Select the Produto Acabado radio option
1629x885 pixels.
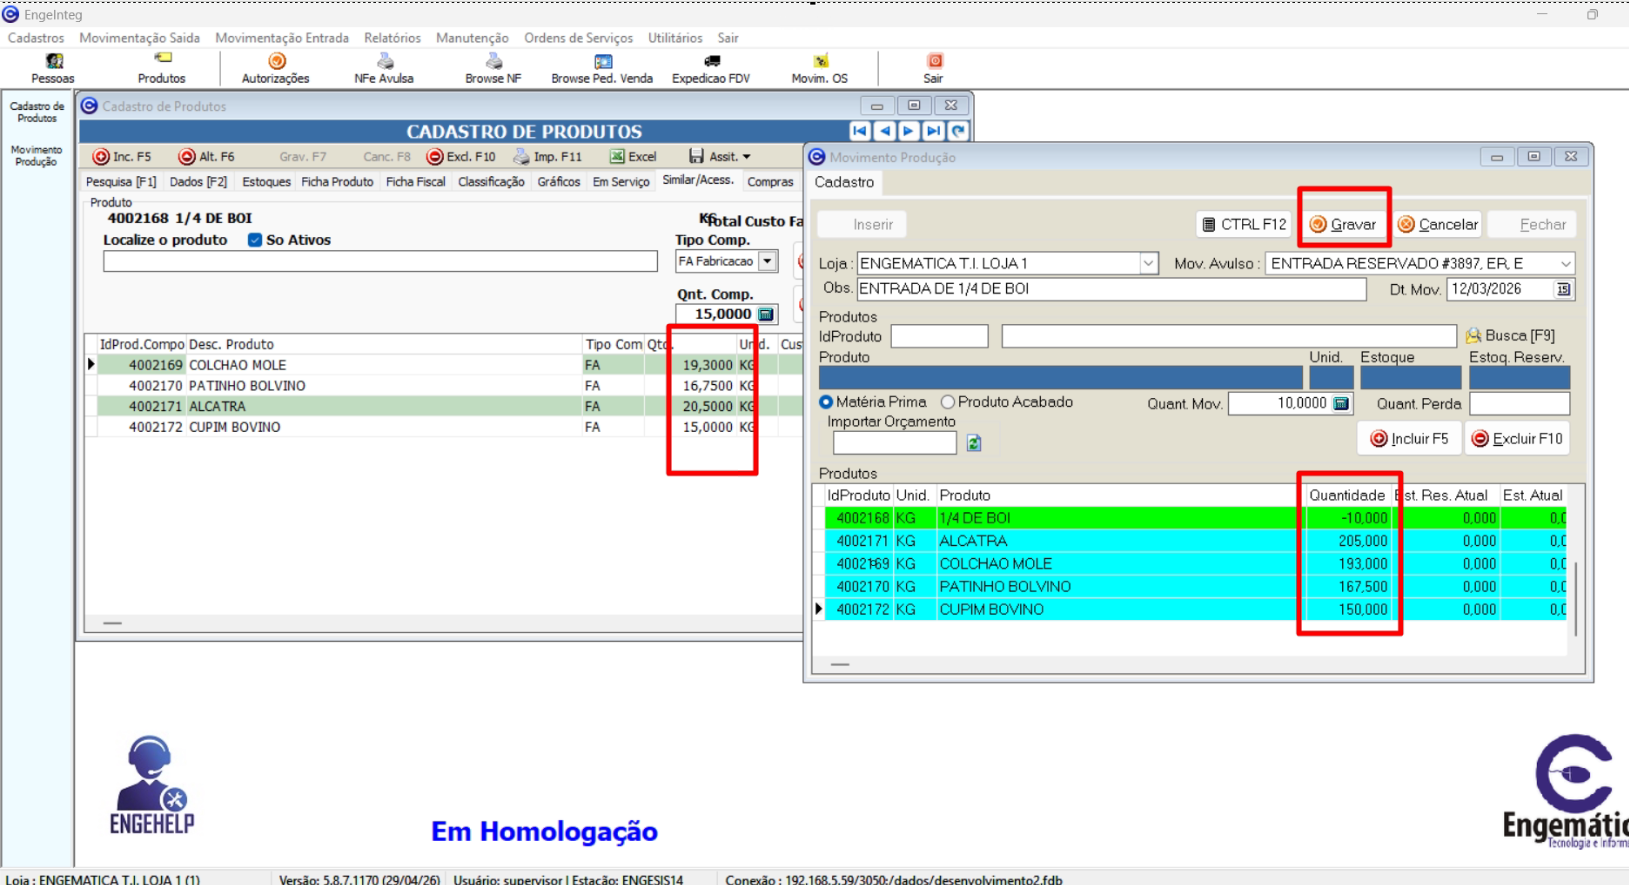(x=948, y=402)
